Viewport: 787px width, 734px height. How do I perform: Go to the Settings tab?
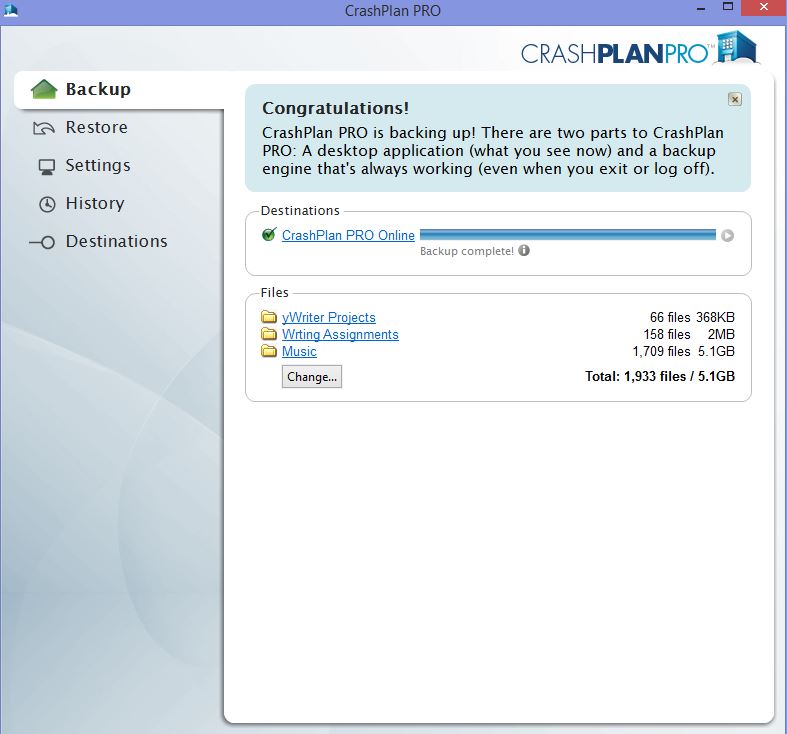(98, 166)
